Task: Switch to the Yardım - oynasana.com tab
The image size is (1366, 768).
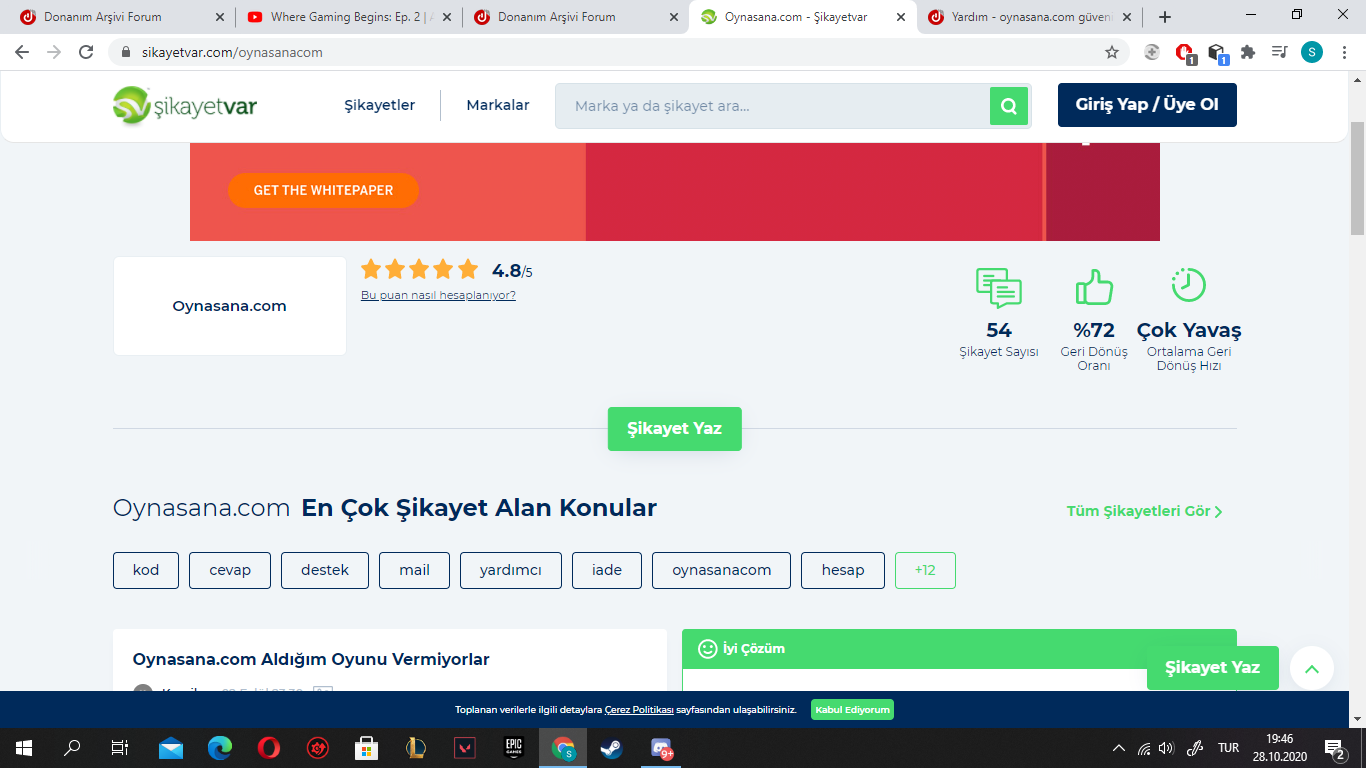Action: tap(1028, 17)
